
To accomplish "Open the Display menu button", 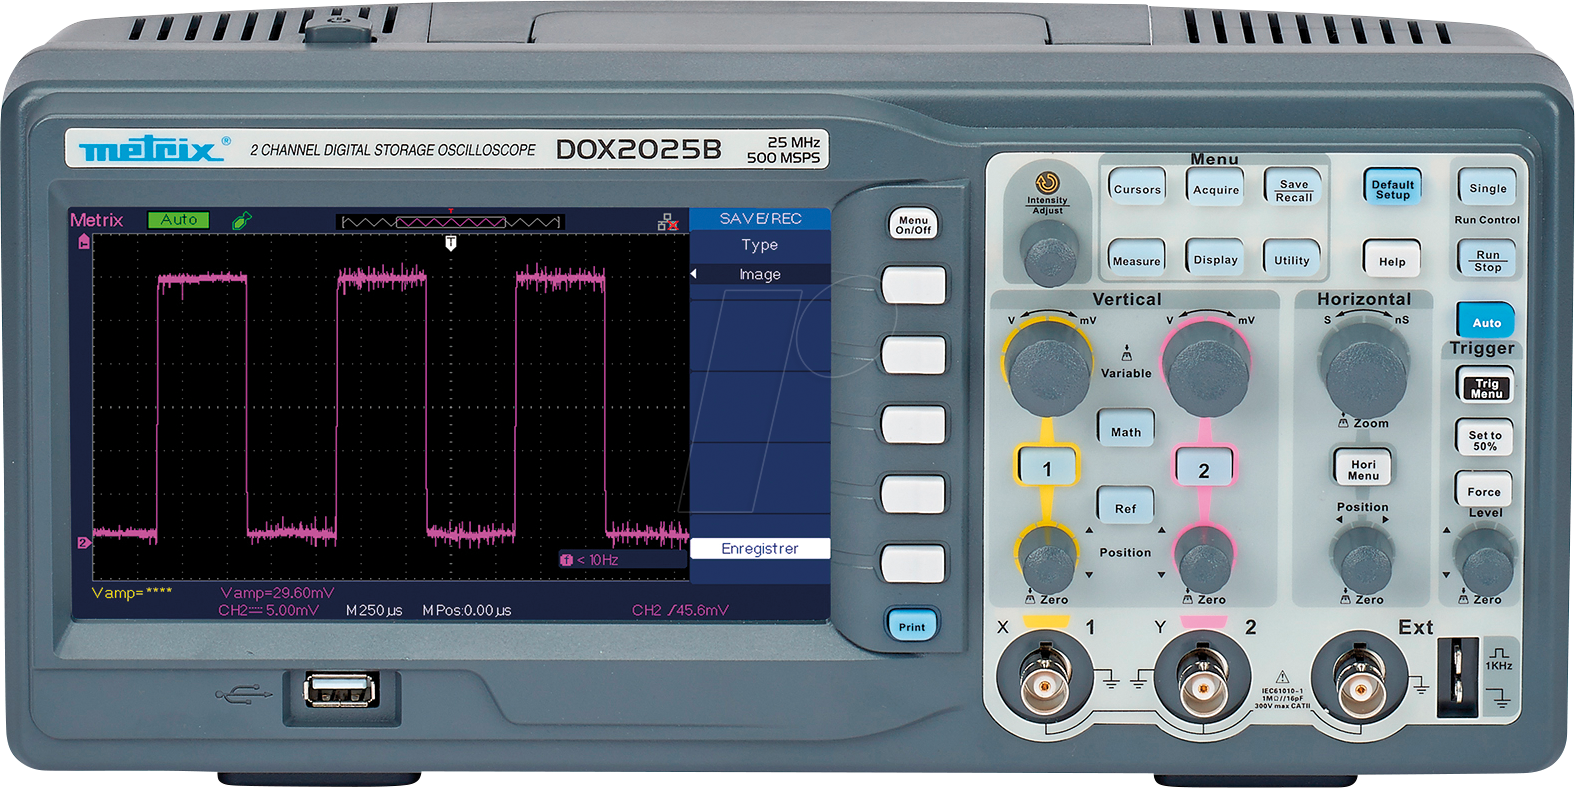I will 1215,258.
